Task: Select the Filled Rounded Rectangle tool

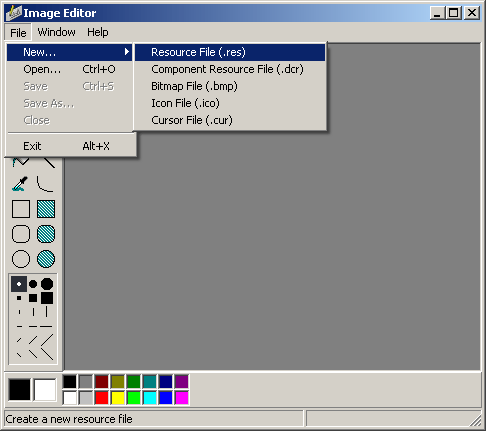Action: [46, 234]
